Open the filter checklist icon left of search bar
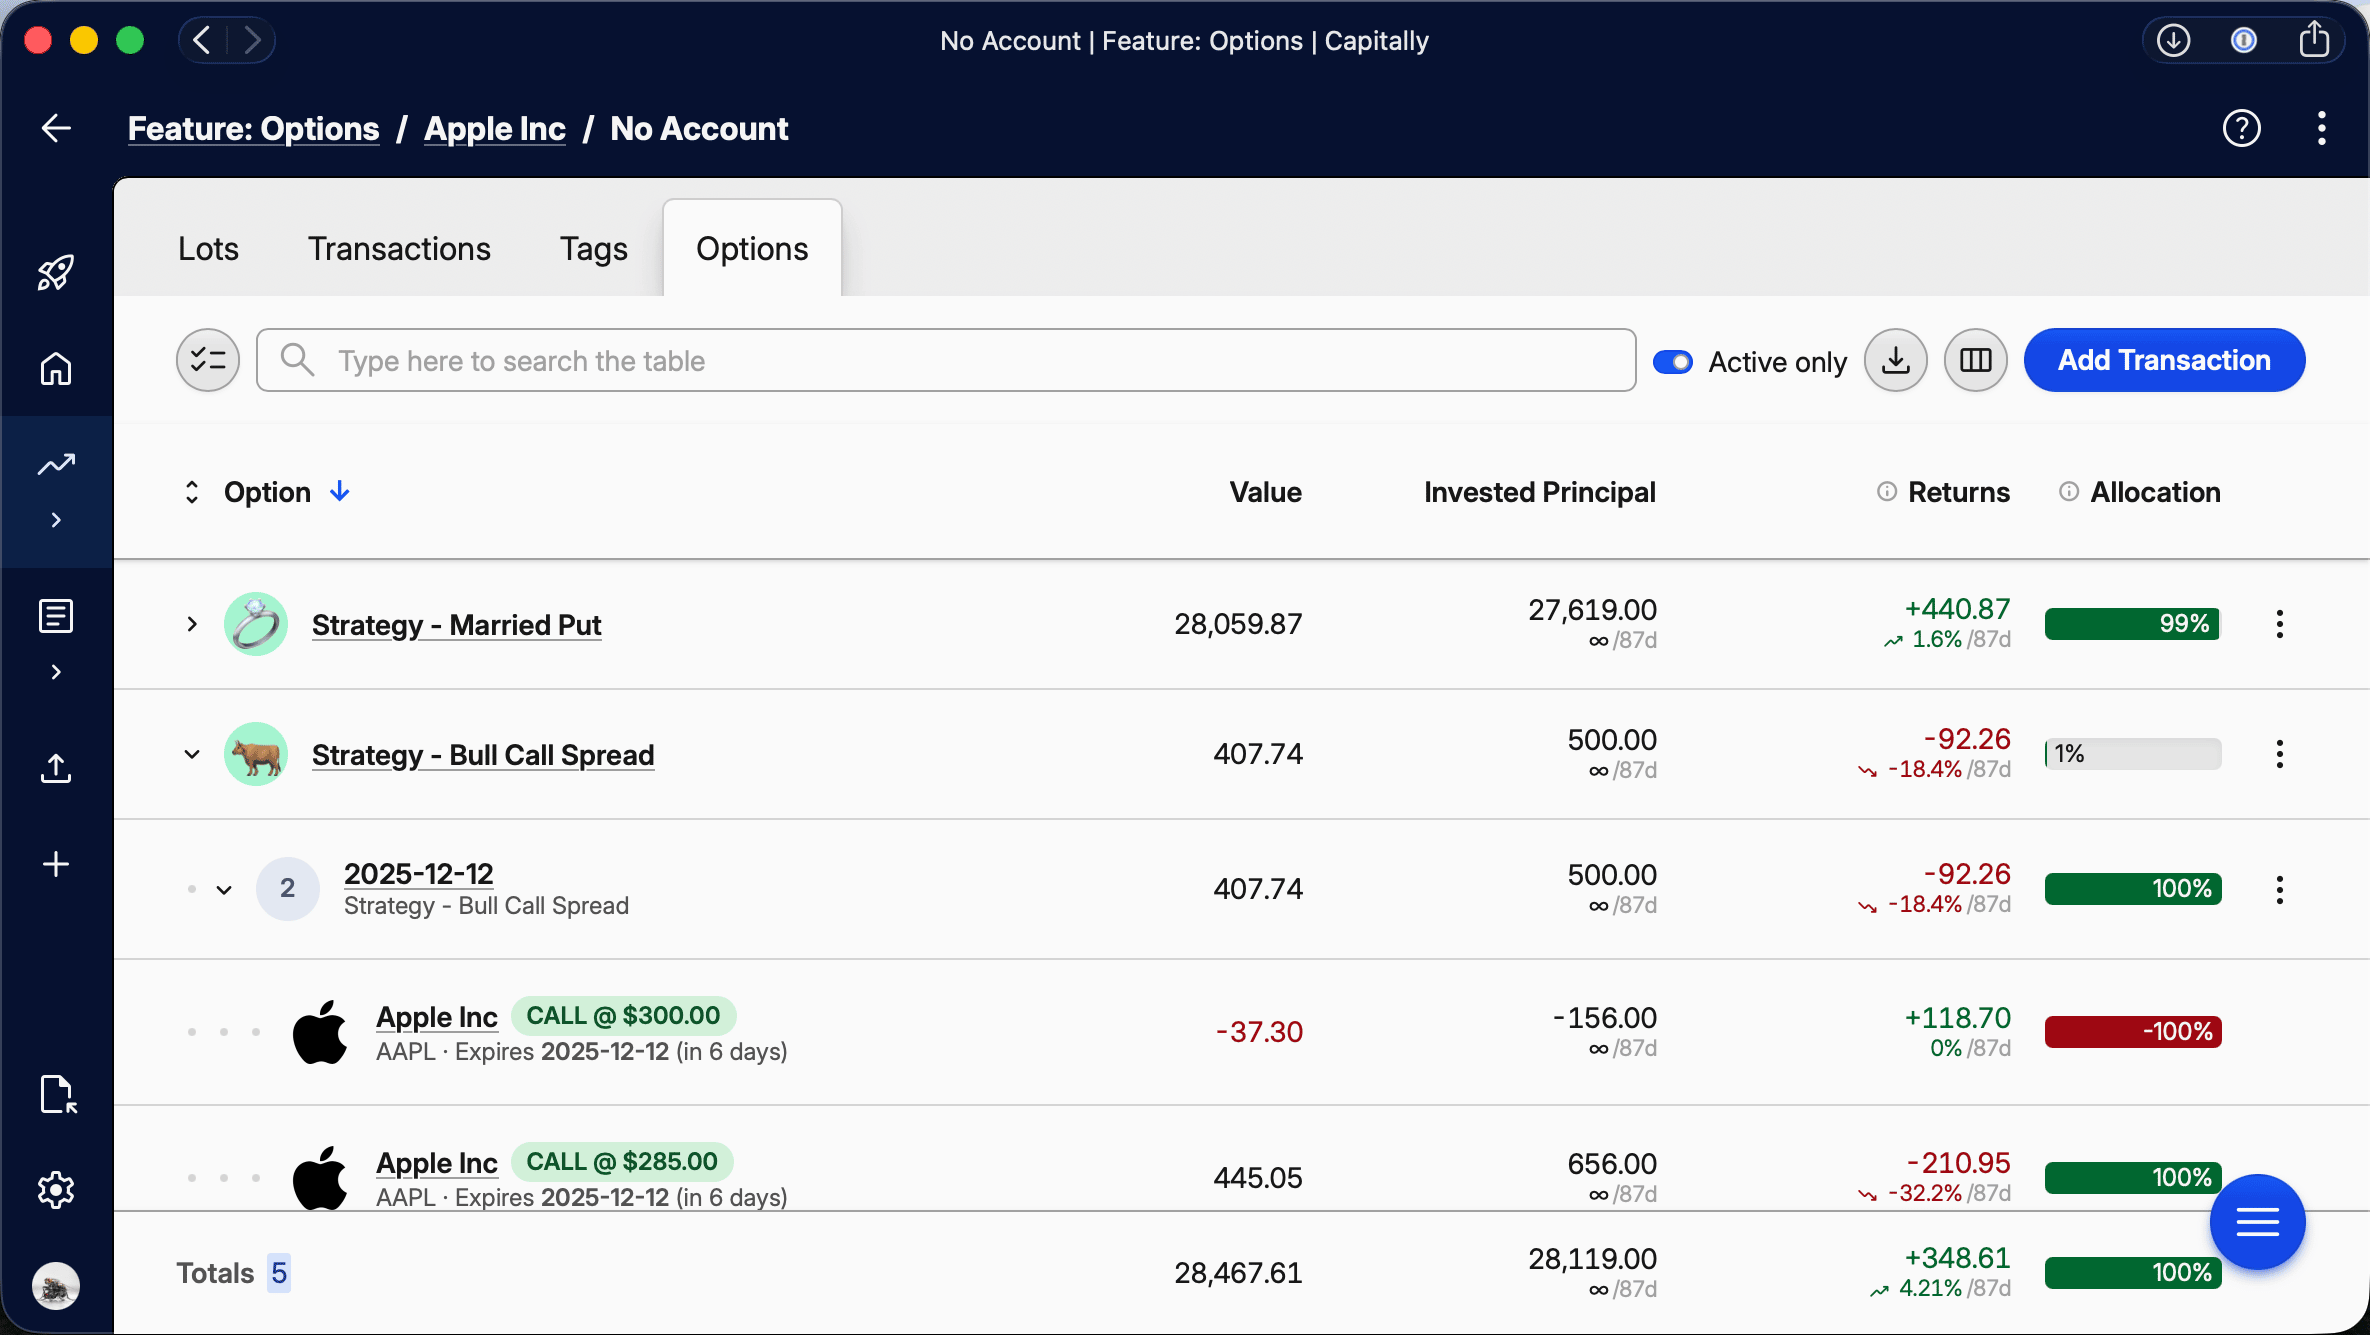Screen dimensions: 2370x1335 tap(207, 360)
